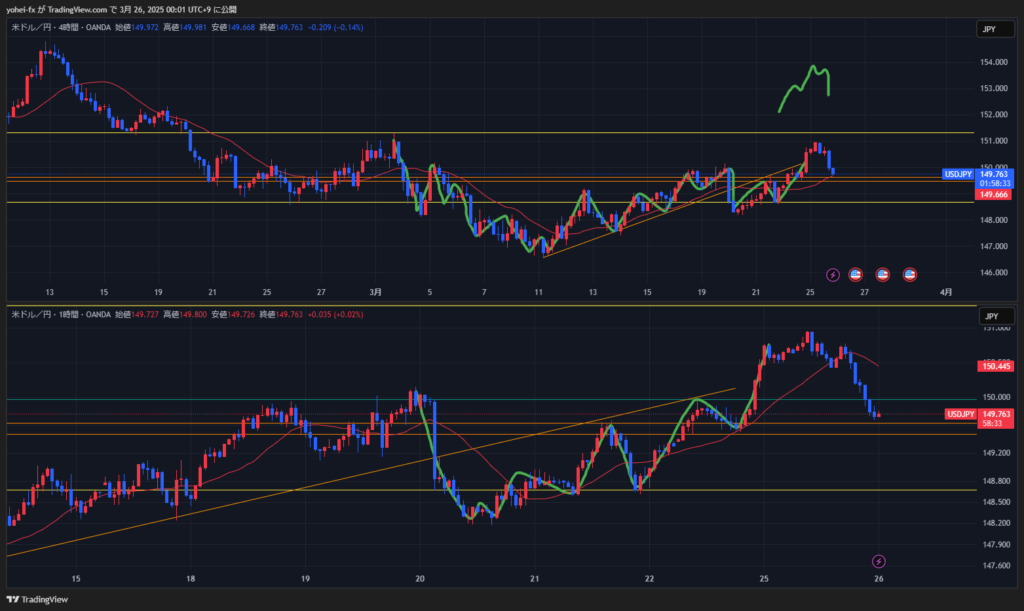The image size is (1024, 611).
Task: Click the 22 date label on the 1-hour time axis
Action: (649, 579)
